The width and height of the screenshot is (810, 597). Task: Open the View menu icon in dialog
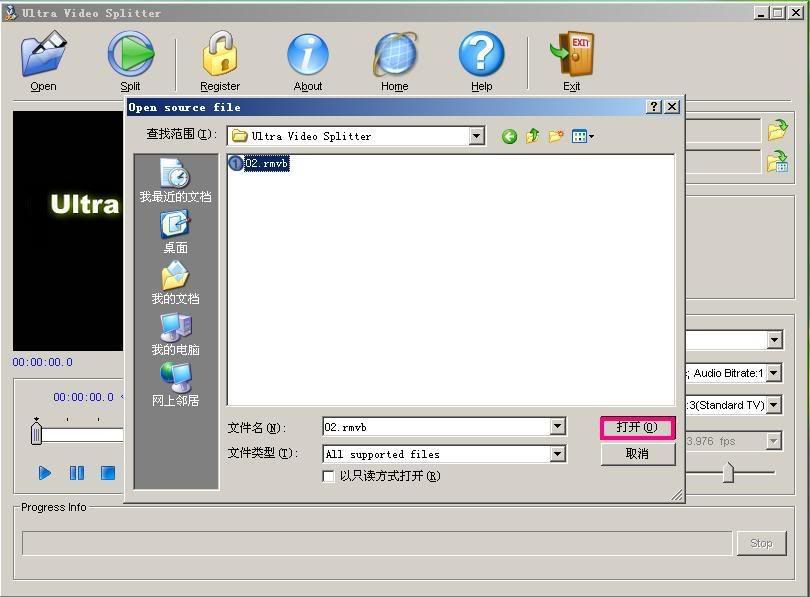point(583,136)
